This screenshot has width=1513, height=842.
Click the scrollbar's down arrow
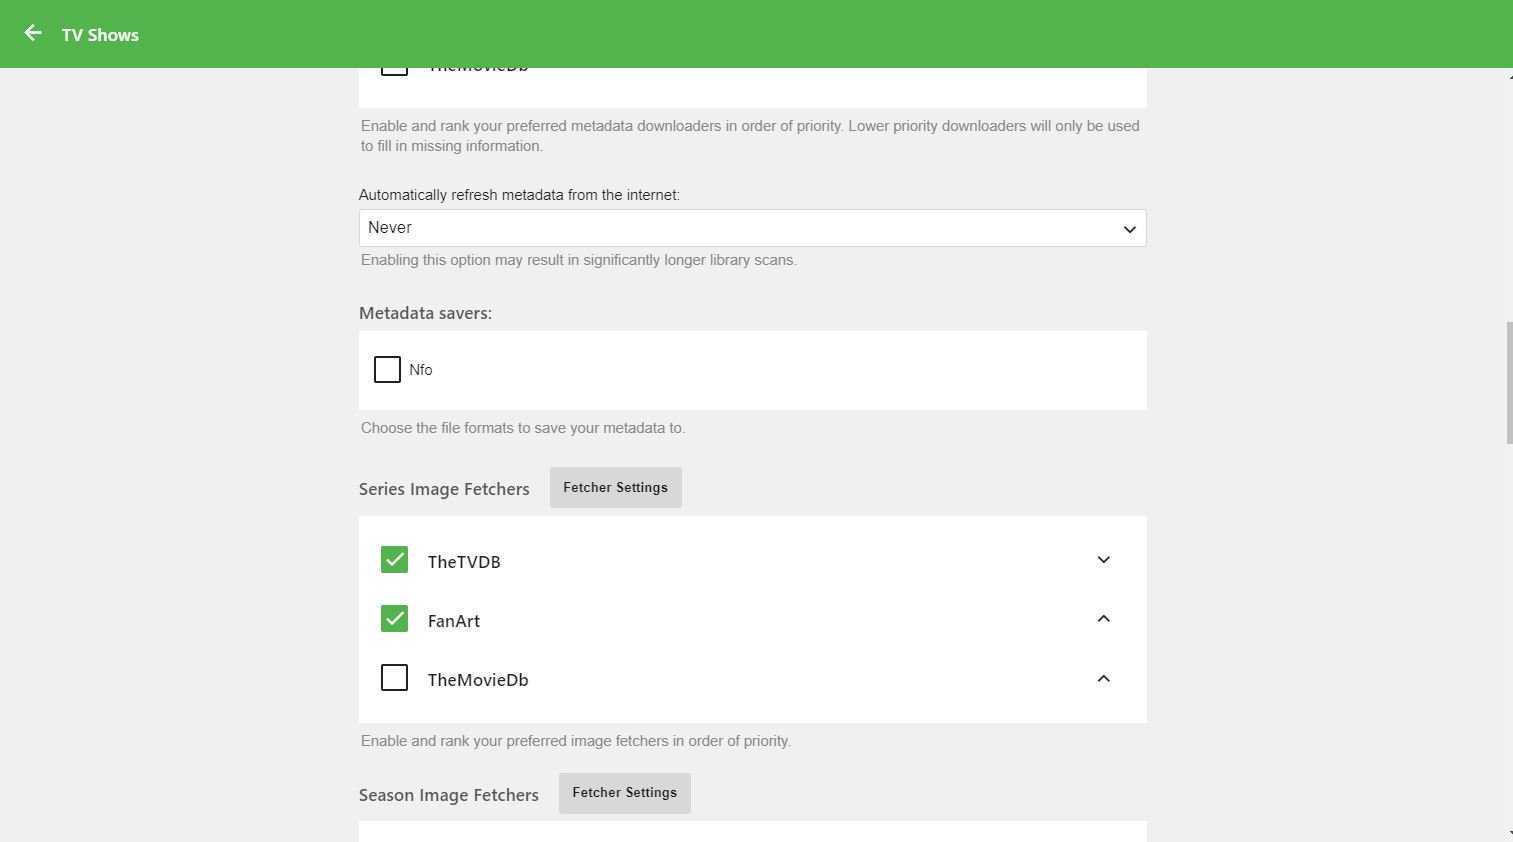tap(1509, 833)
